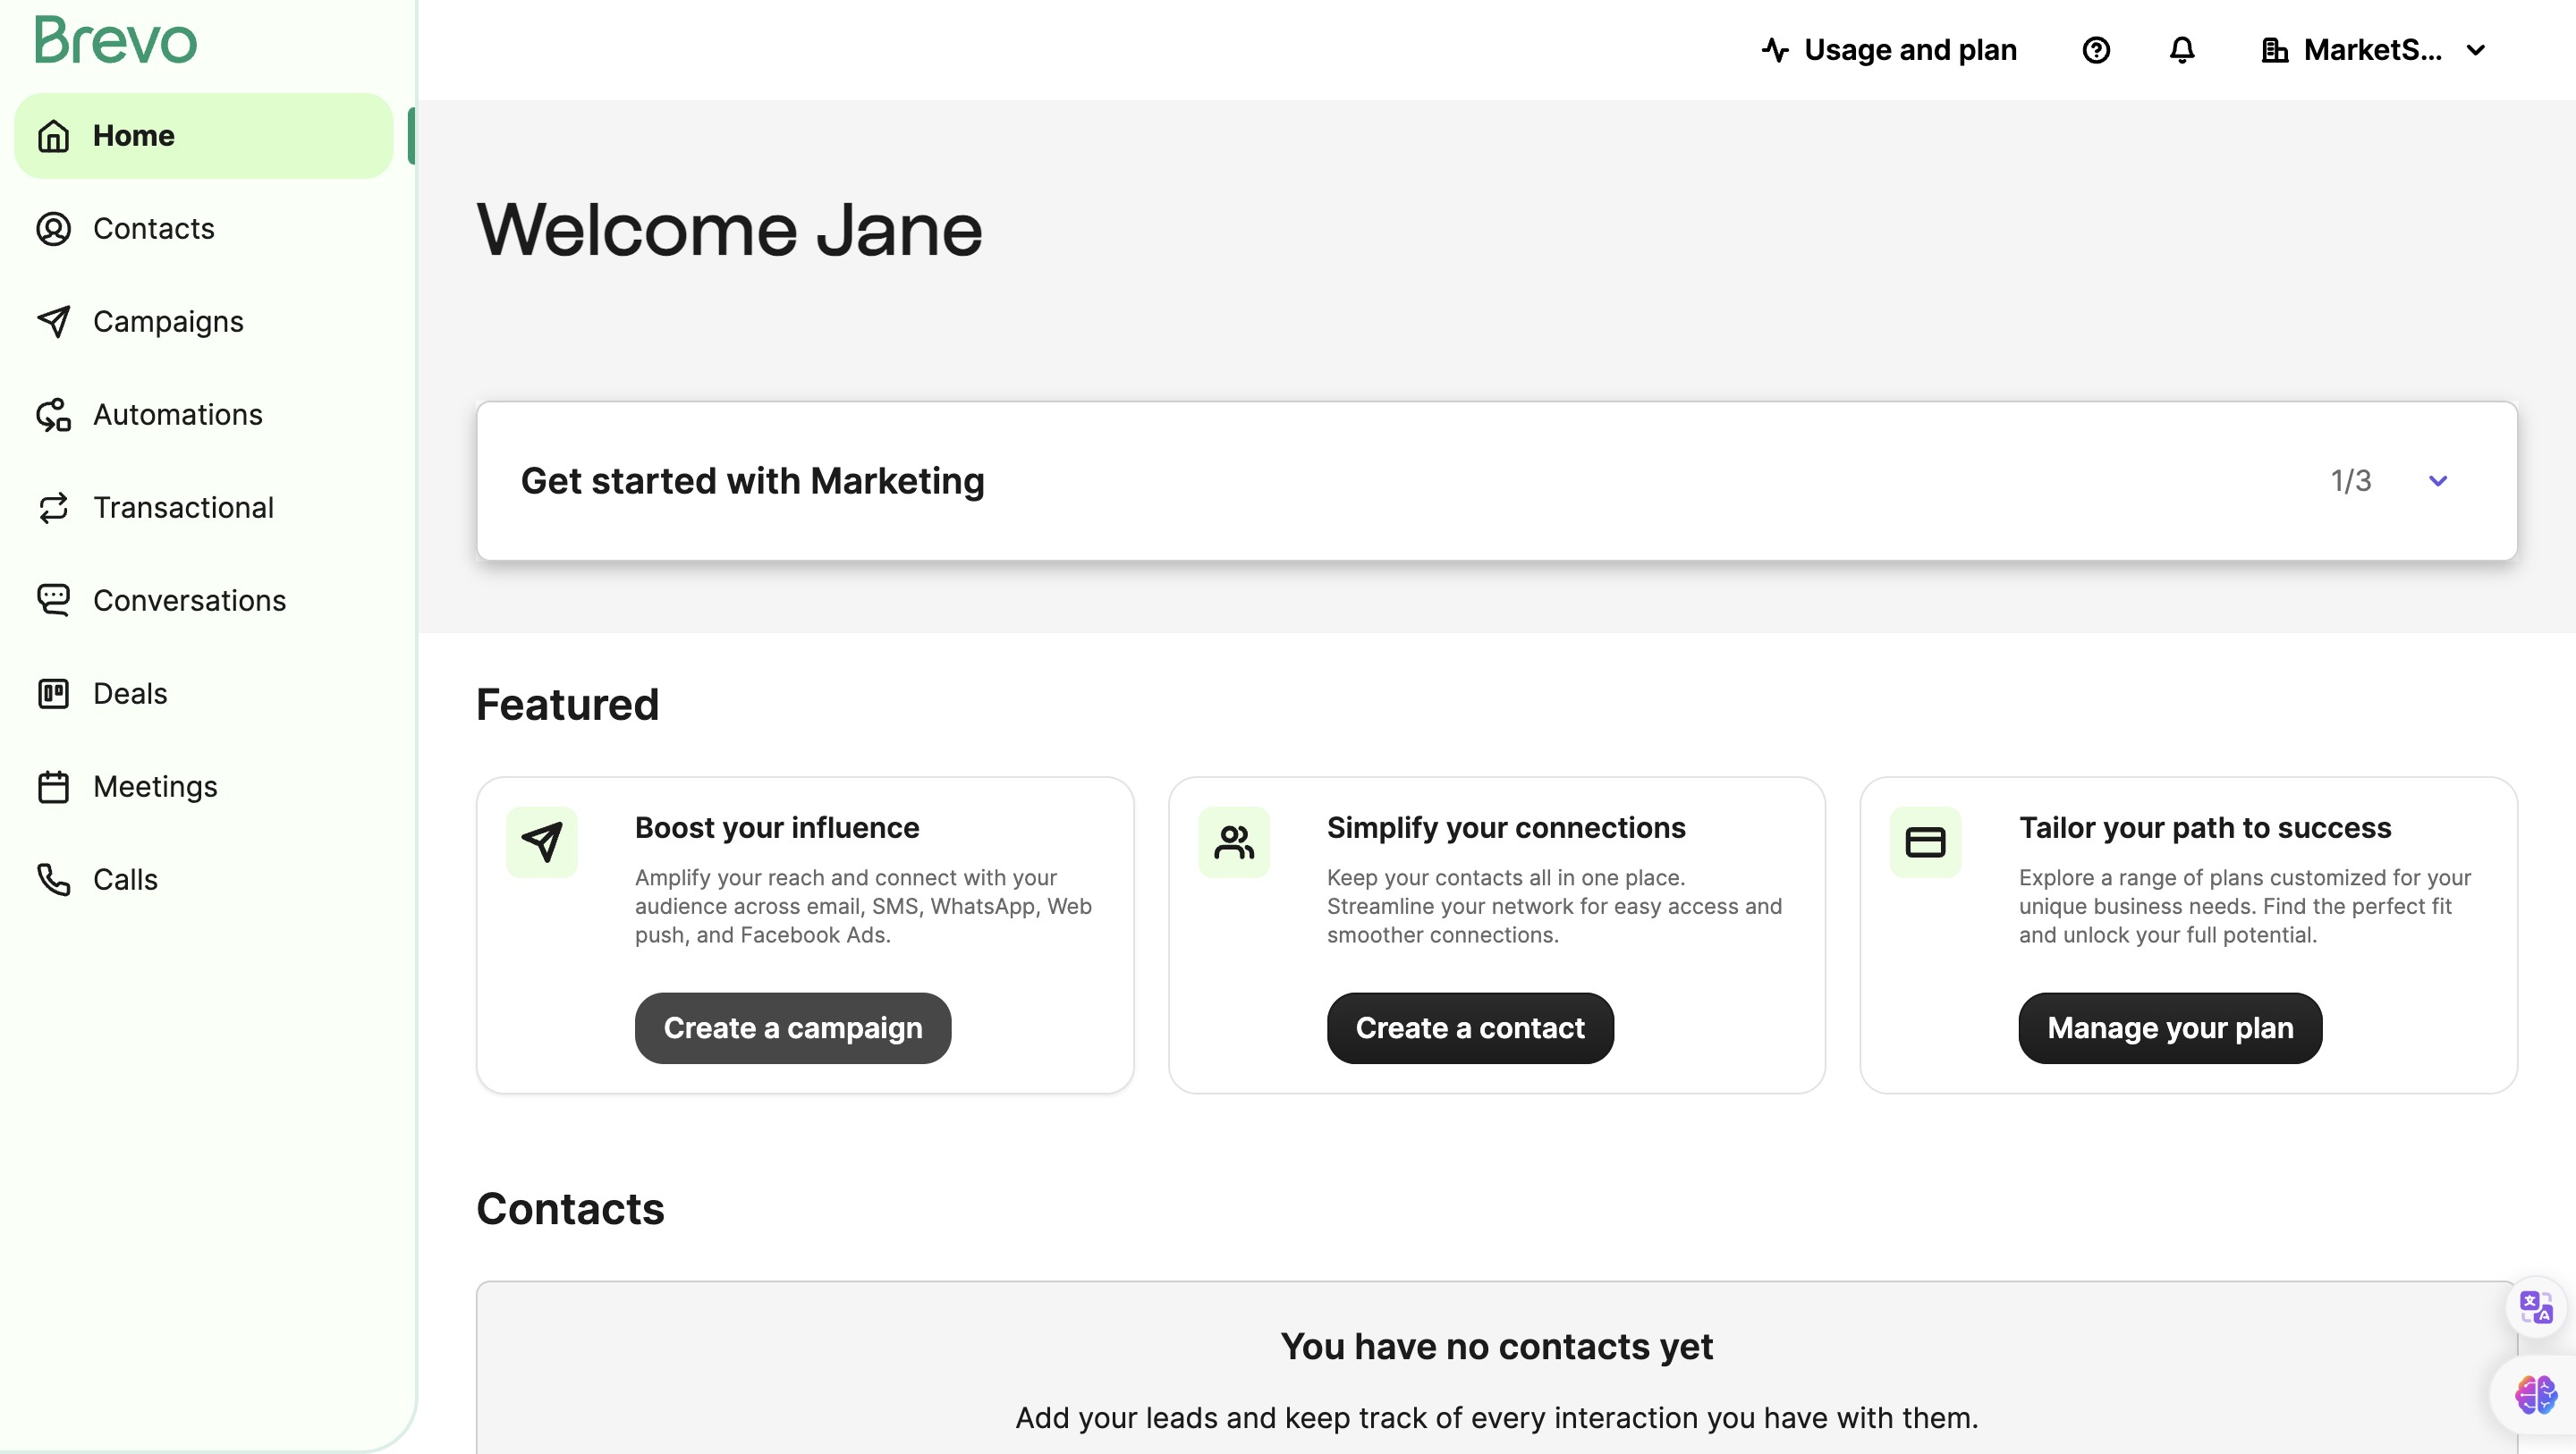Image resolution: width=2576 pixels, height=1454 pixels.
Task: Expand the 1/3 progress indicator section
Action: tap(2350, 481)
